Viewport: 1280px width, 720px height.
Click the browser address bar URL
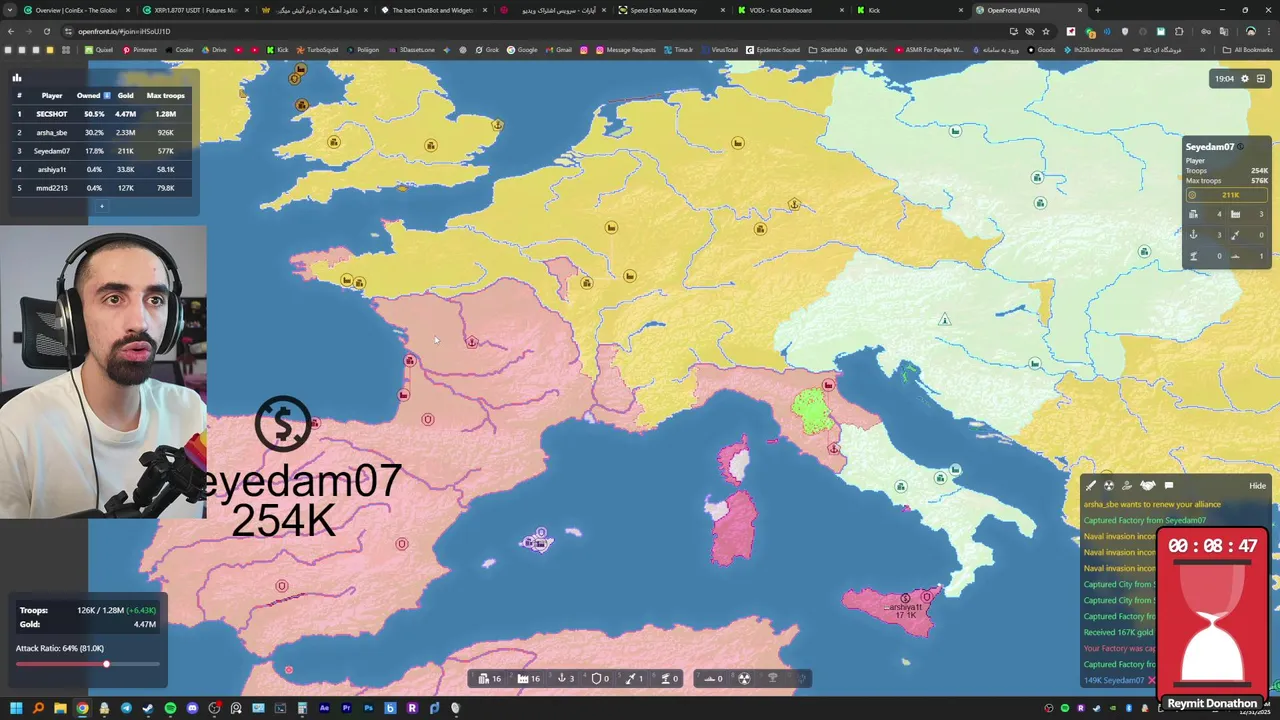click(x=124, y=31)
